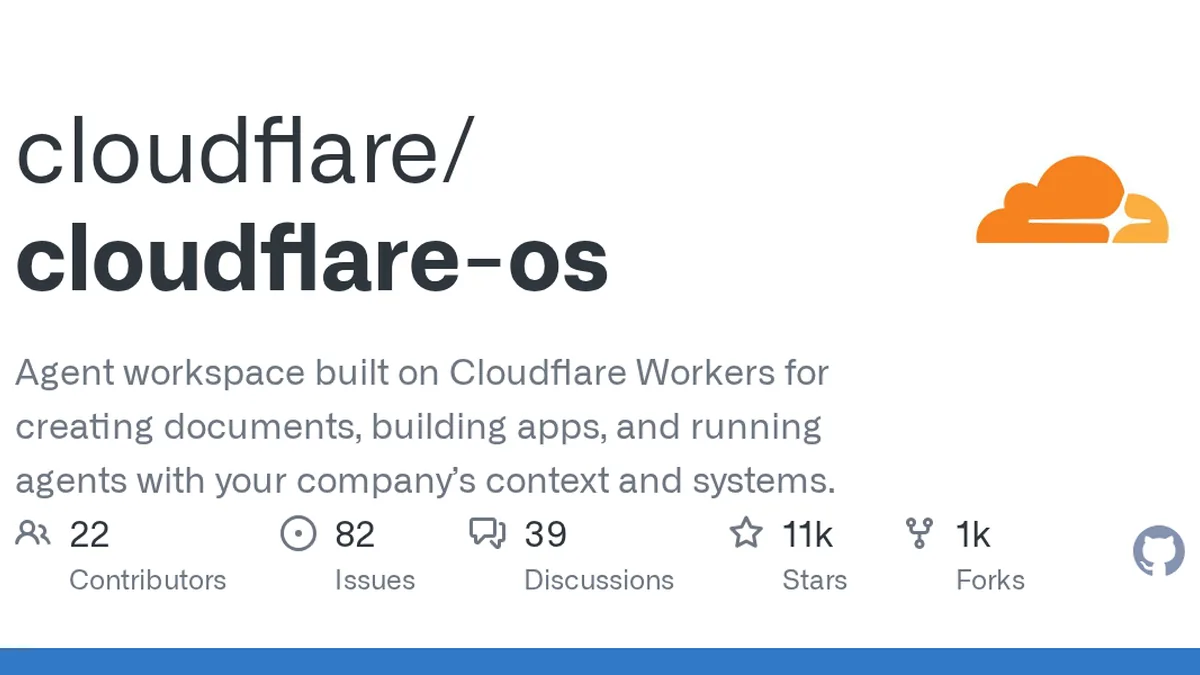The width and height of the screenshot is (1200, 675).
Task: Click the Cloudflare orange cloud logo
Action: click(1072, 200)
